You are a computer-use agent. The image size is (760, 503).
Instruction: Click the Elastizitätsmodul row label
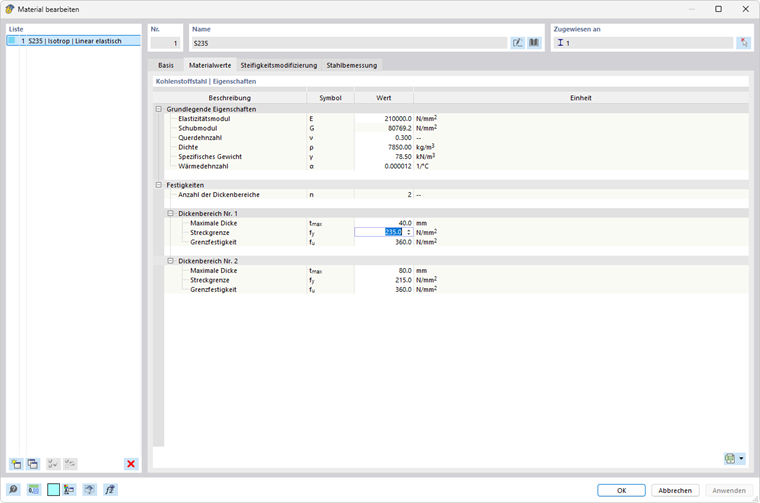pyautogui.click(x=204, y=119)
